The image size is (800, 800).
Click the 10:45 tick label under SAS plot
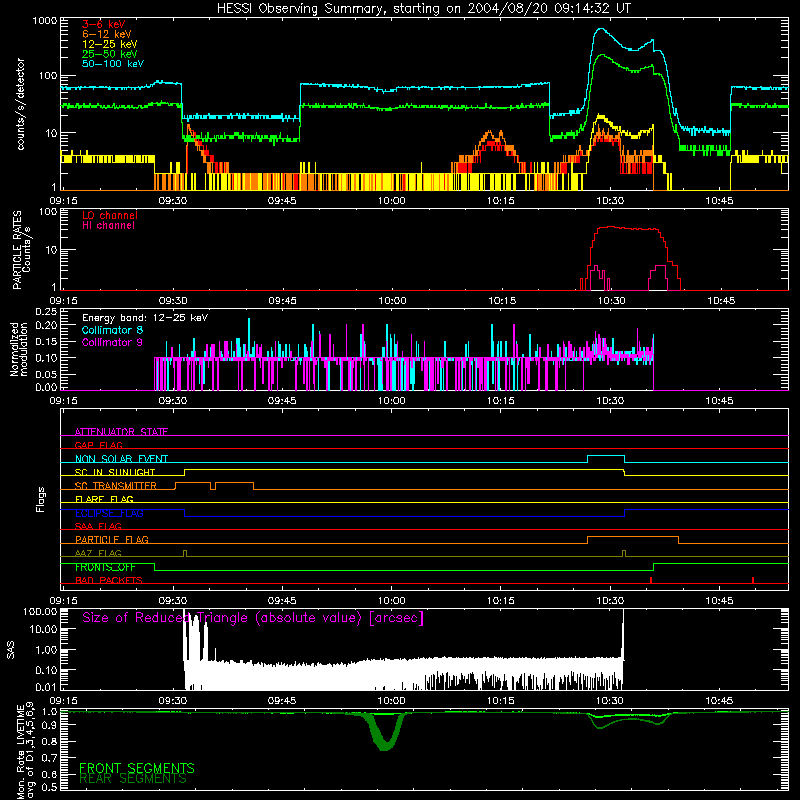719,701
